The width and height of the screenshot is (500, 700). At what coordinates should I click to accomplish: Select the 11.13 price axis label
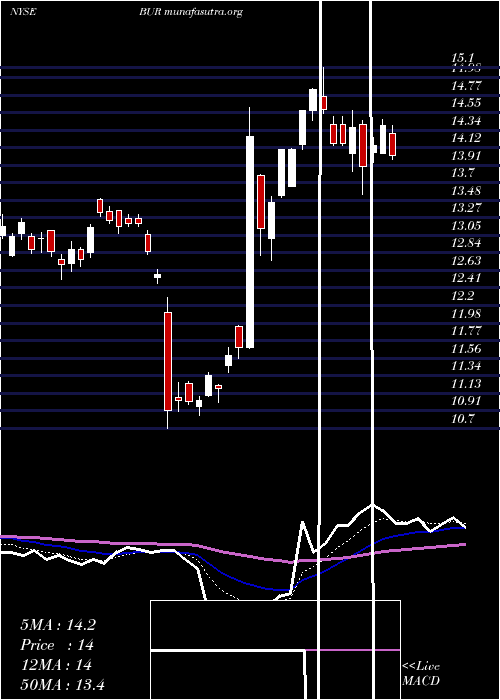click(466, 383)
